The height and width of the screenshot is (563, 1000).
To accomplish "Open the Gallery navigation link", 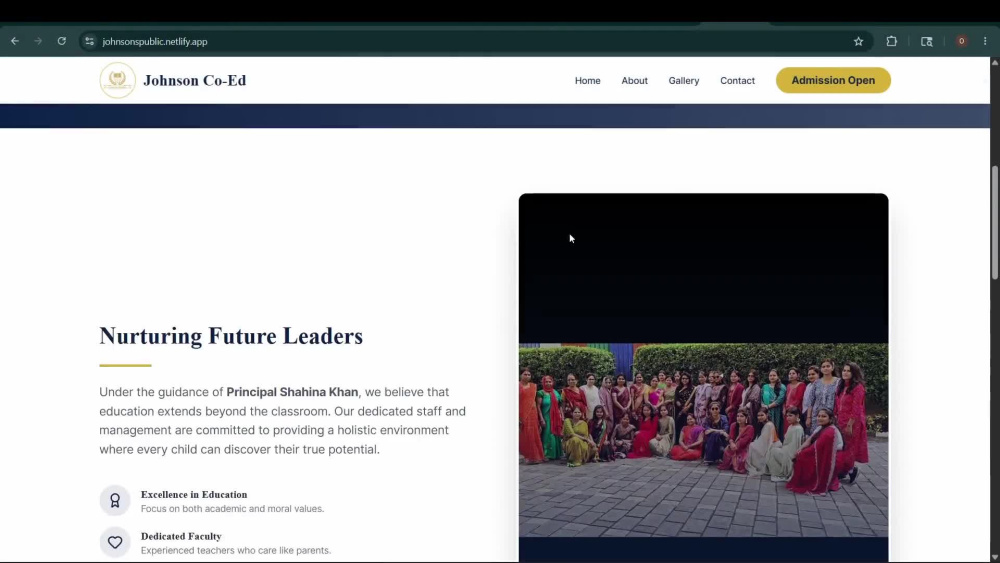I will (x=684, y=80).
